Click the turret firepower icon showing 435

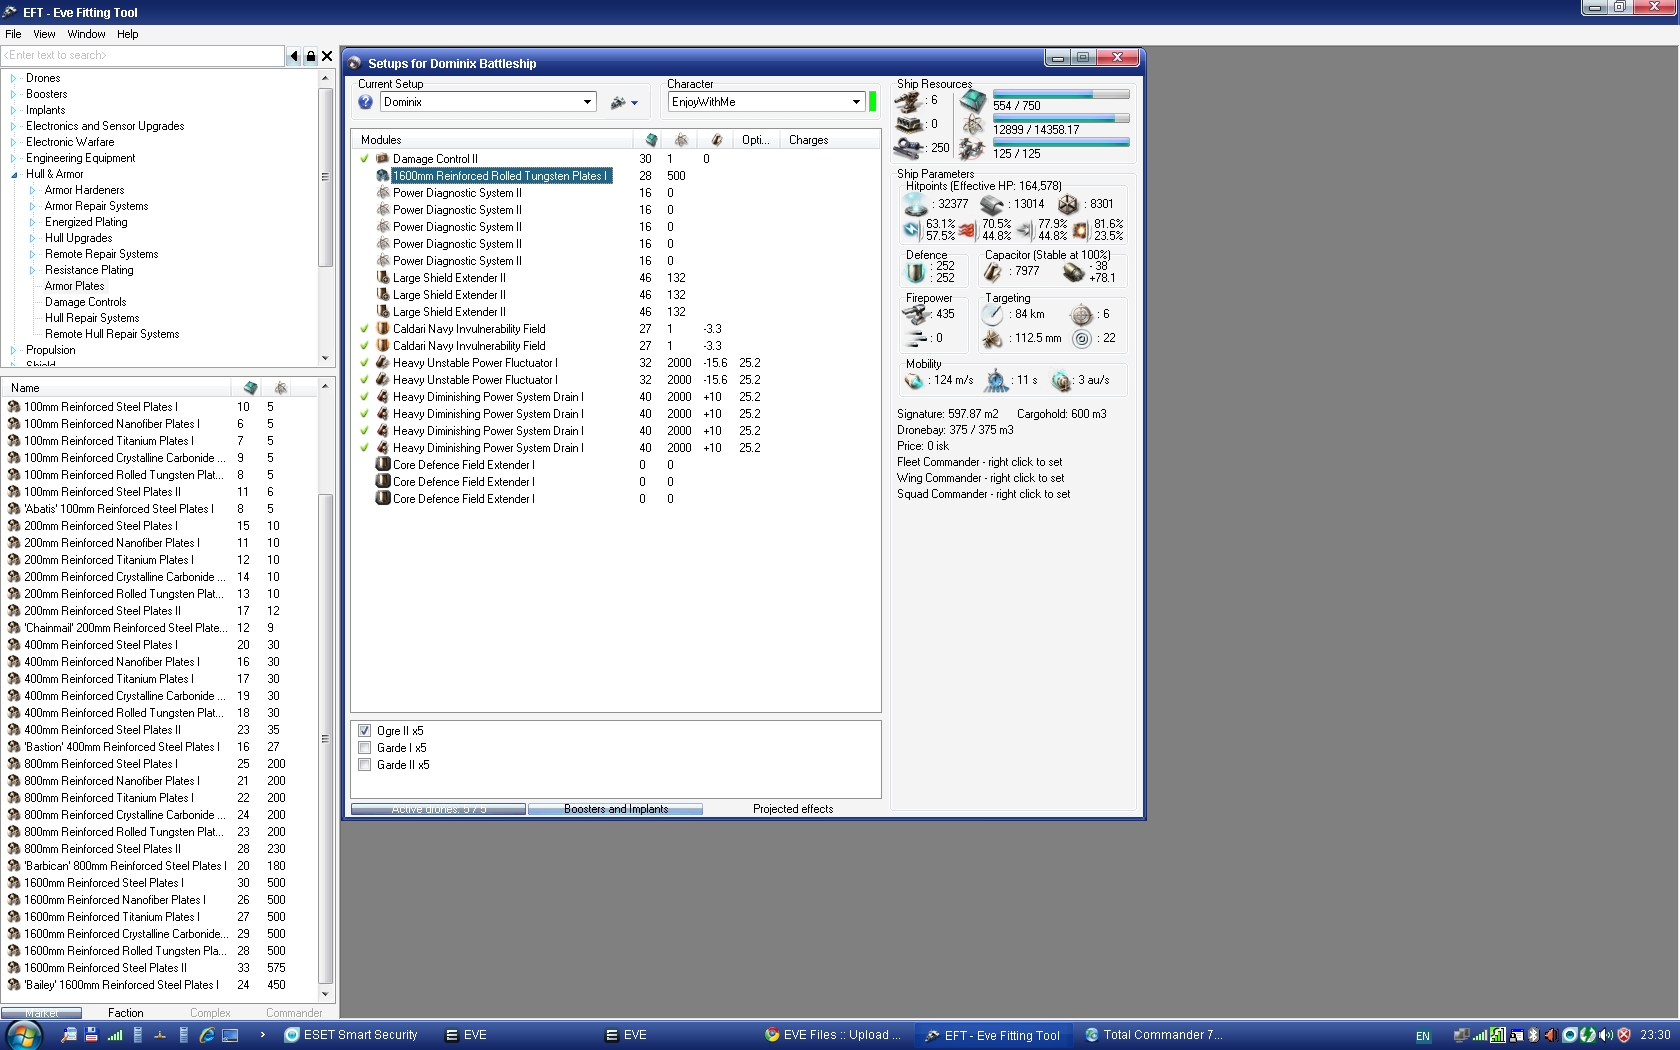(916, 314)
